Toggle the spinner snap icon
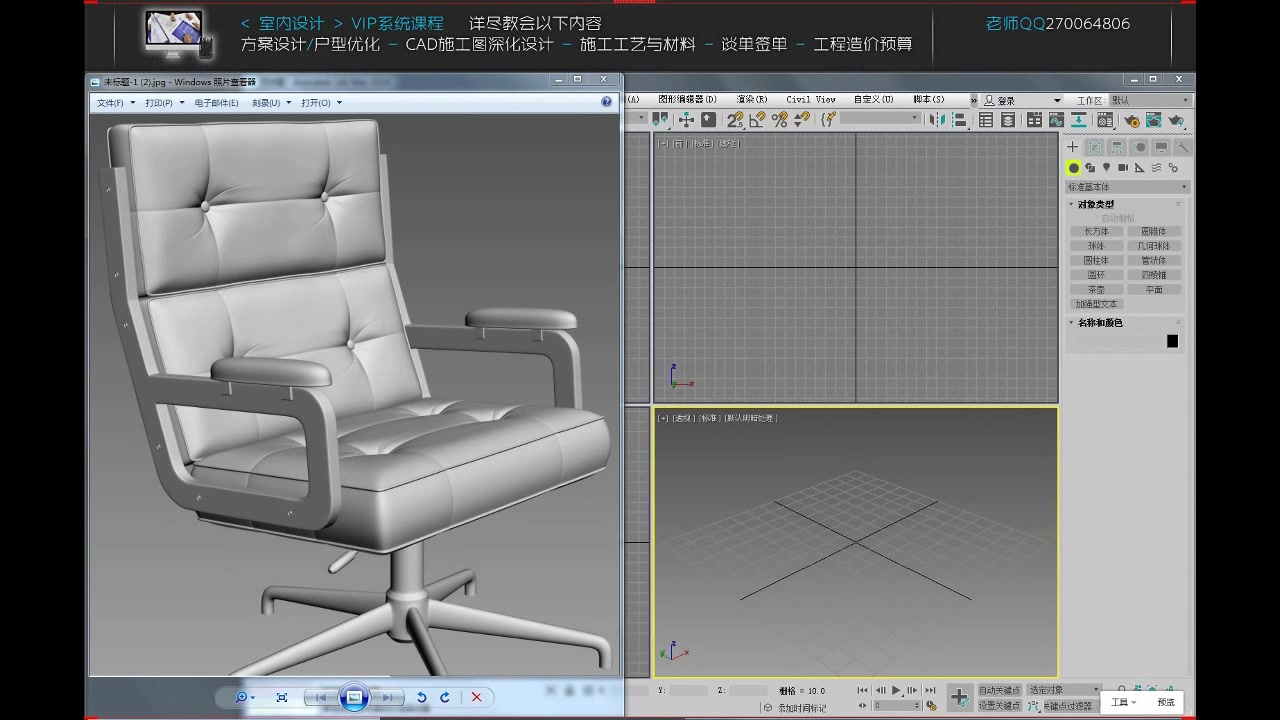 click(x=801, y=119)
